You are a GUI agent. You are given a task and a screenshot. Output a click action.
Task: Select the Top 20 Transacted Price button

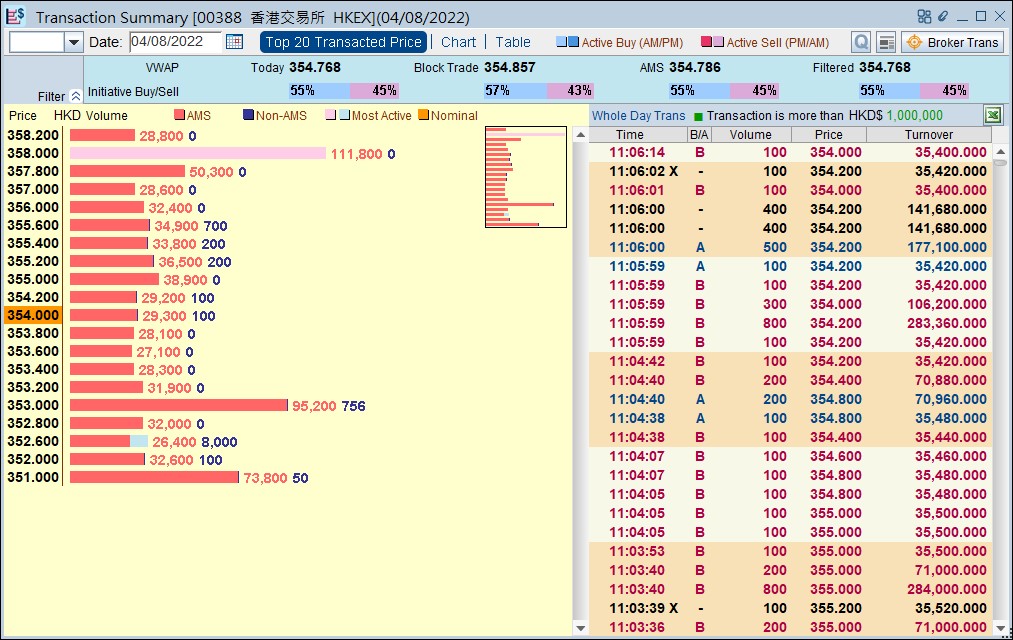point(343,42)
